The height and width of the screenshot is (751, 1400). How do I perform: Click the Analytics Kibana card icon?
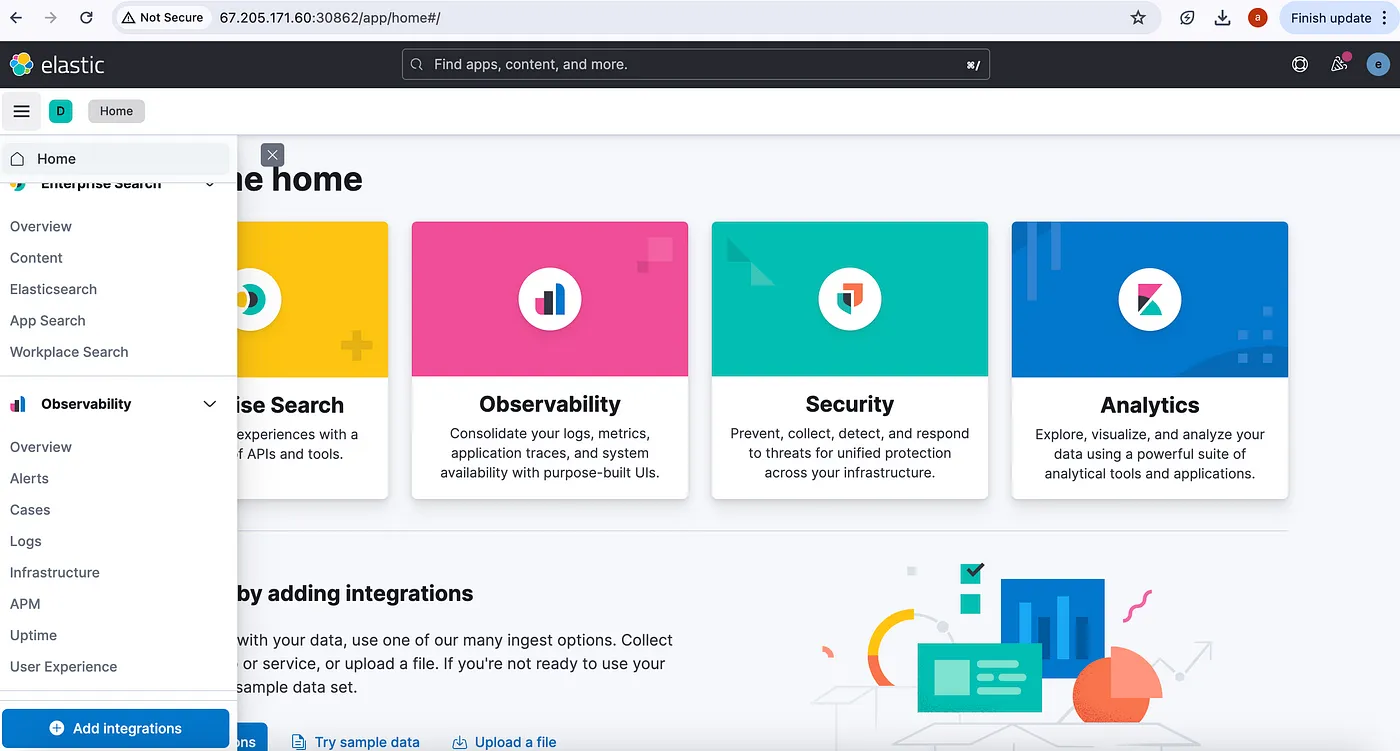pos(1150,299)
